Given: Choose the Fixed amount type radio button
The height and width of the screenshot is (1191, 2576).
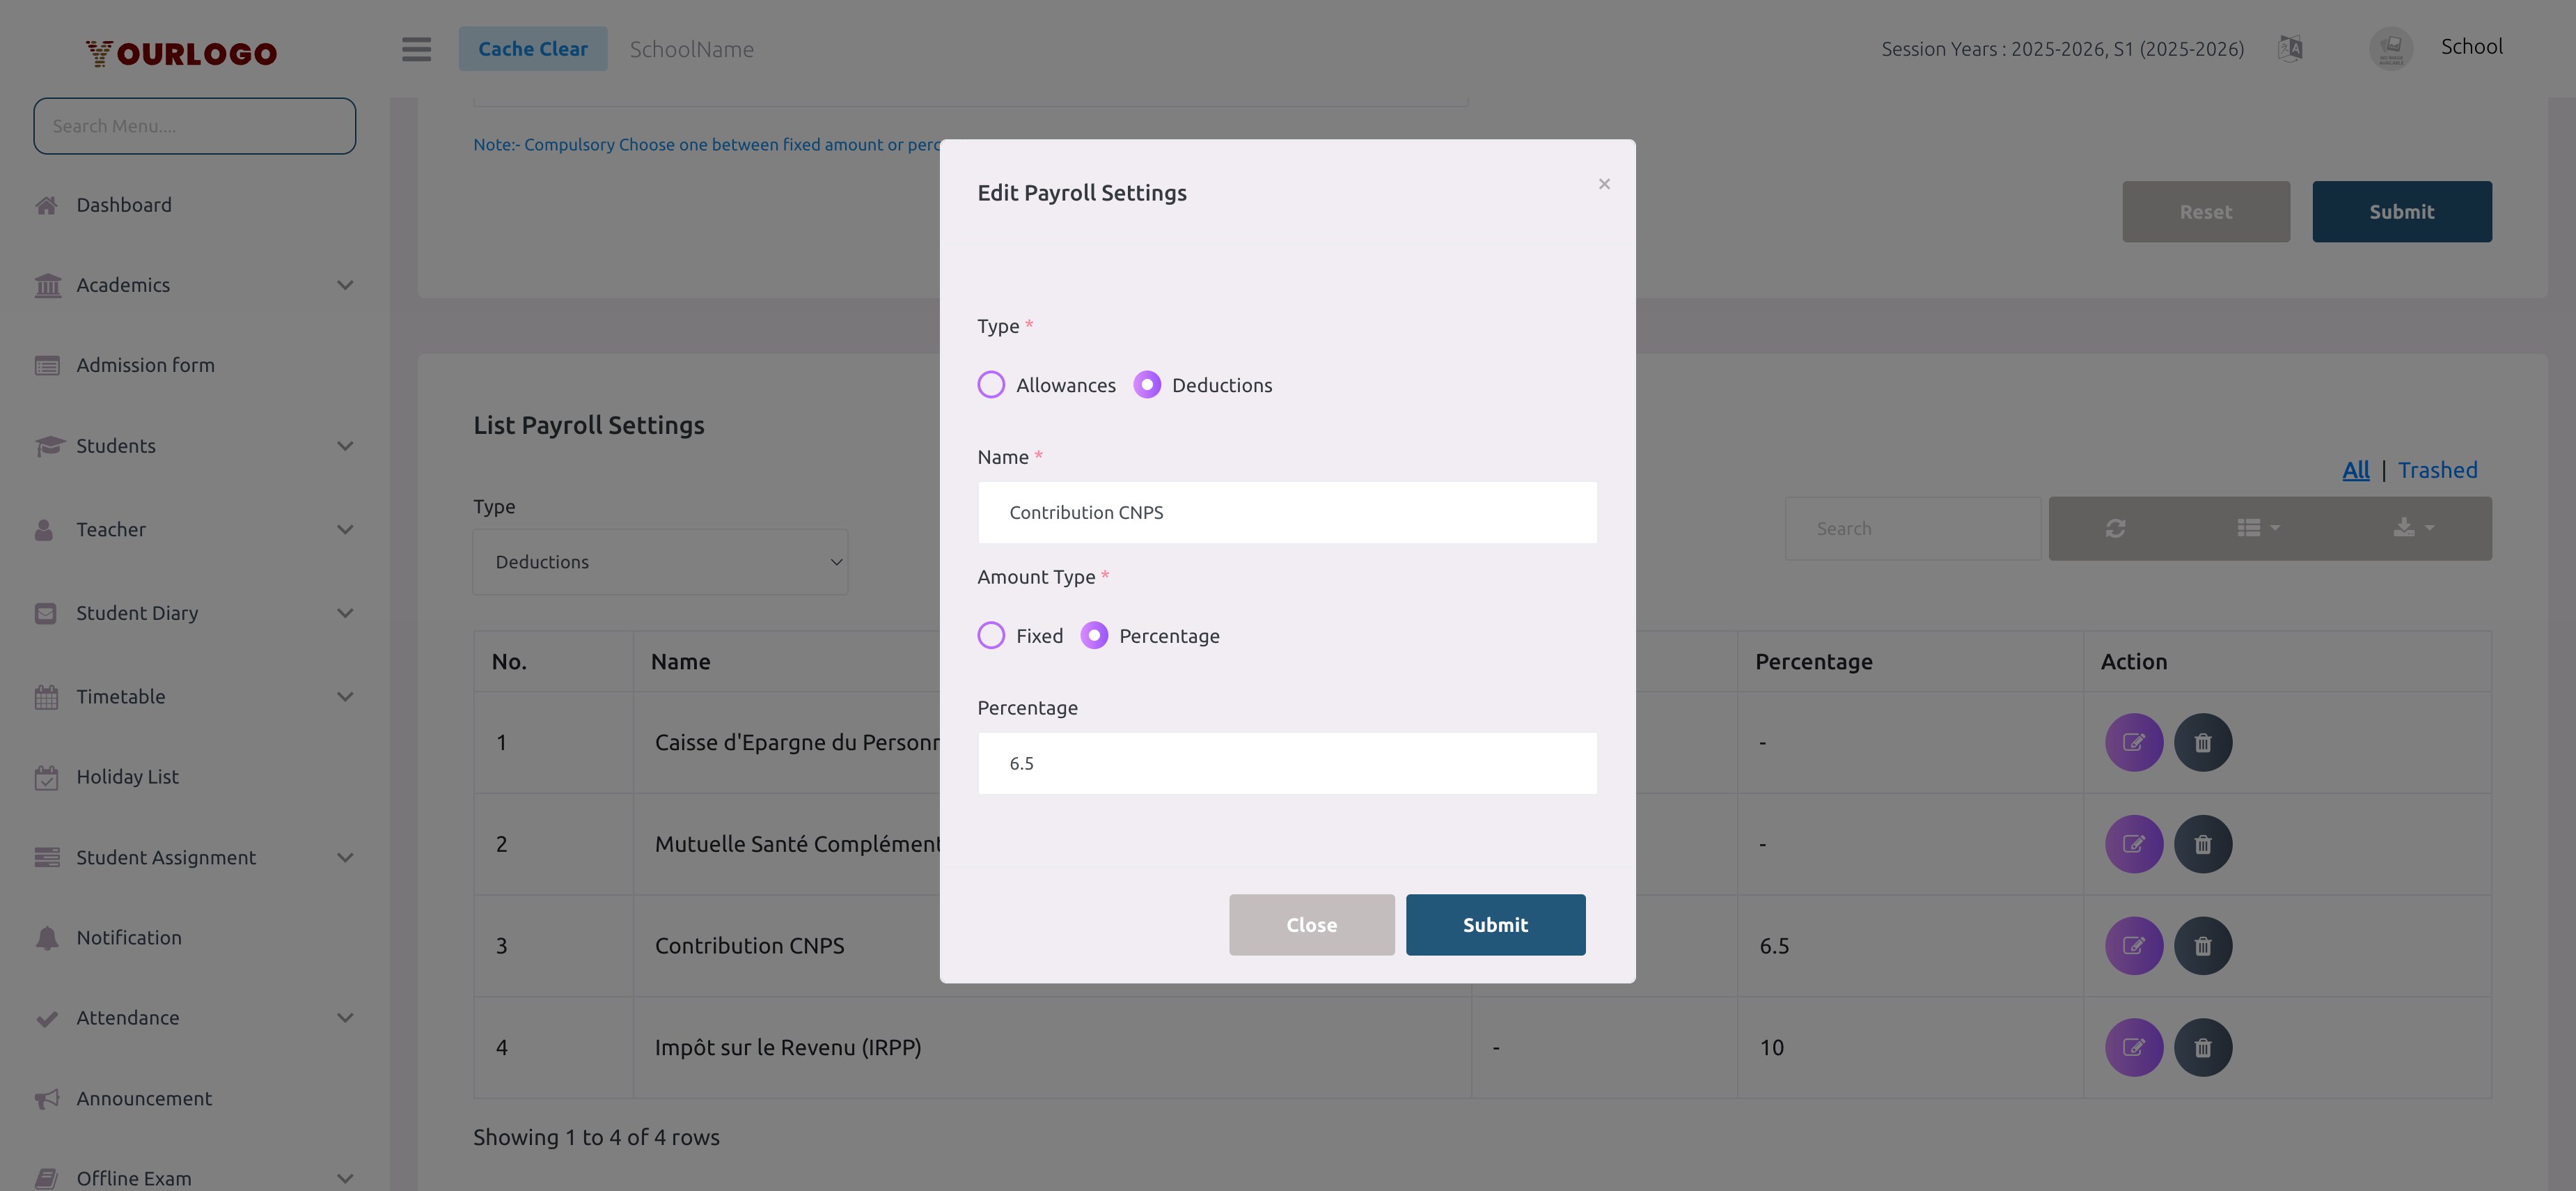Looking at the screenshot, I should [991, 635].
